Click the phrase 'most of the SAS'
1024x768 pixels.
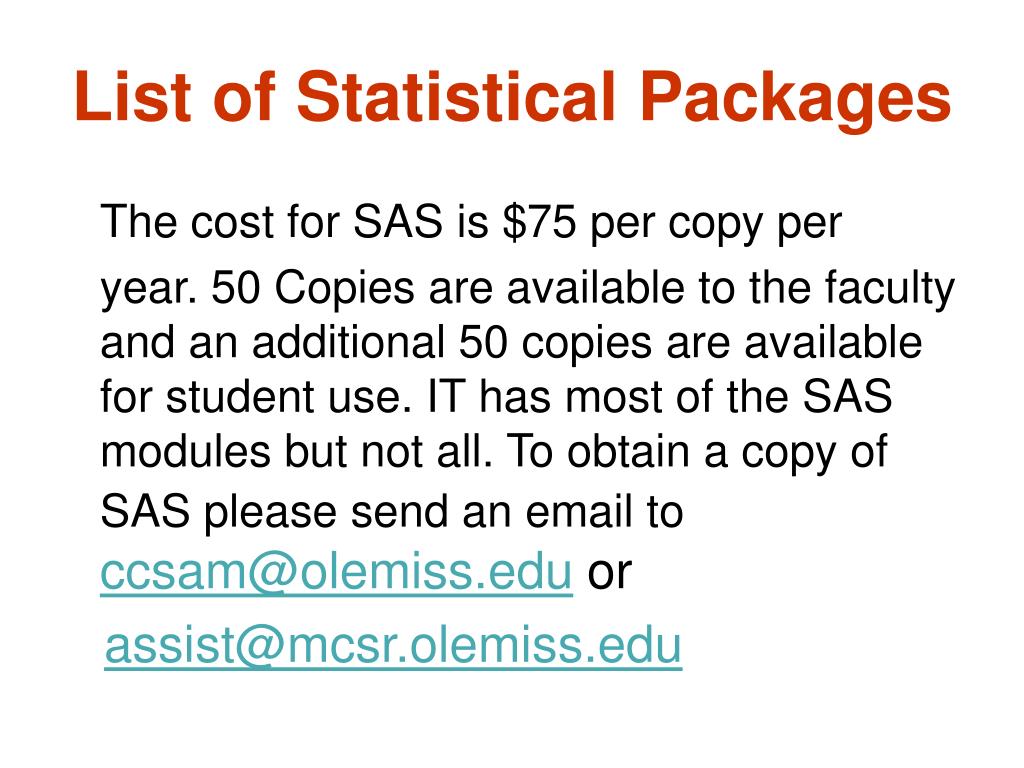729,396
